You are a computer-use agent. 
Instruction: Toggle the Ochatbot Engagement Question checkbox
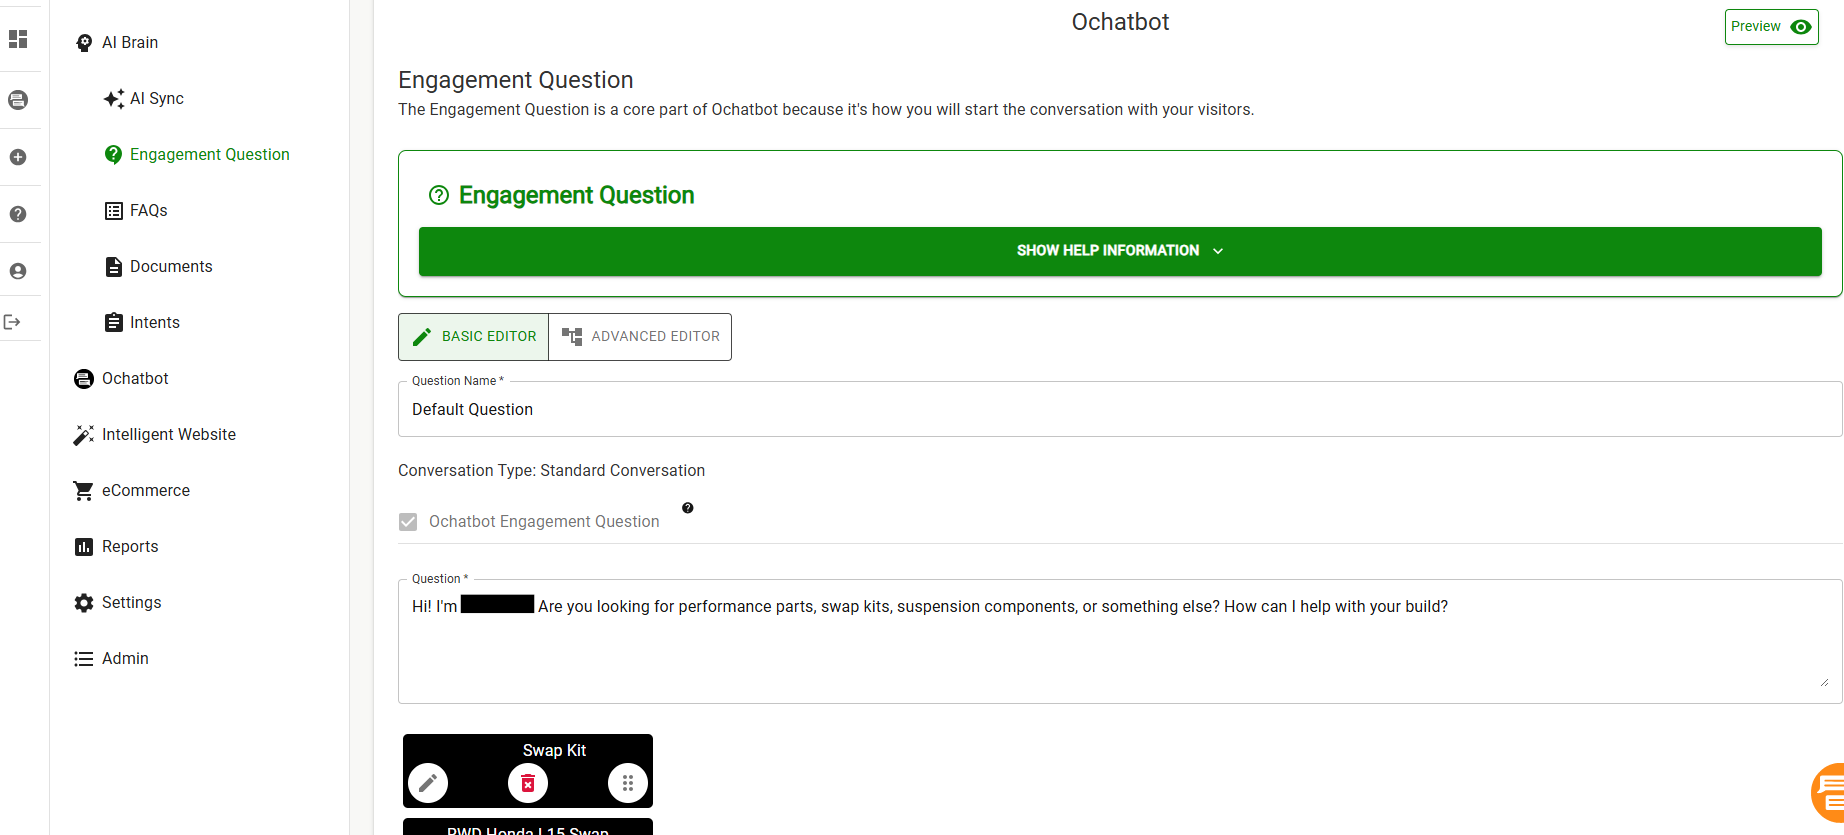coord(408,522)
